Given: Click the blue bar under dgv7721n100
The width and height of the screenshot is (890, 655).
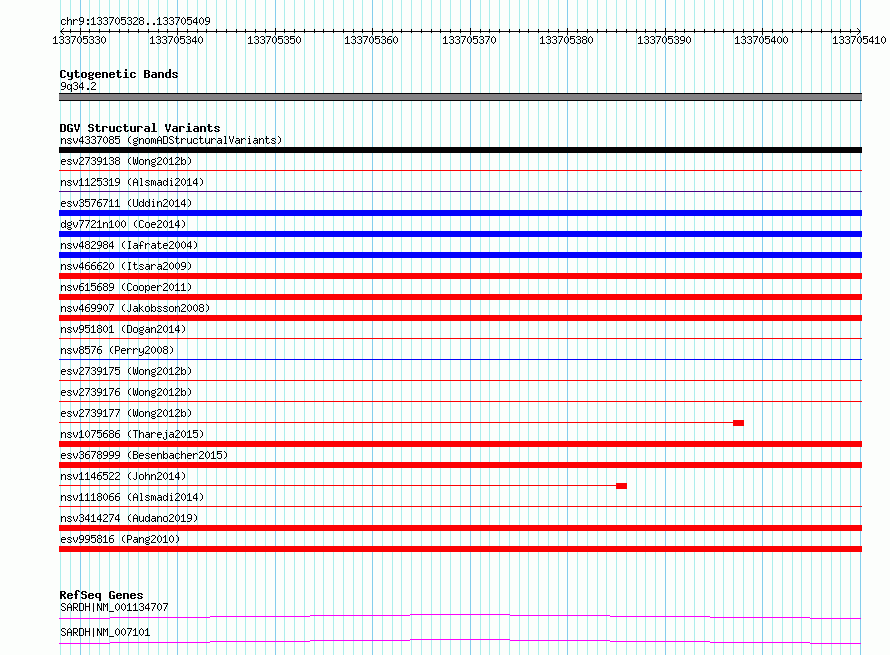Looking at the screenshot, I should [x=460, y=234].
